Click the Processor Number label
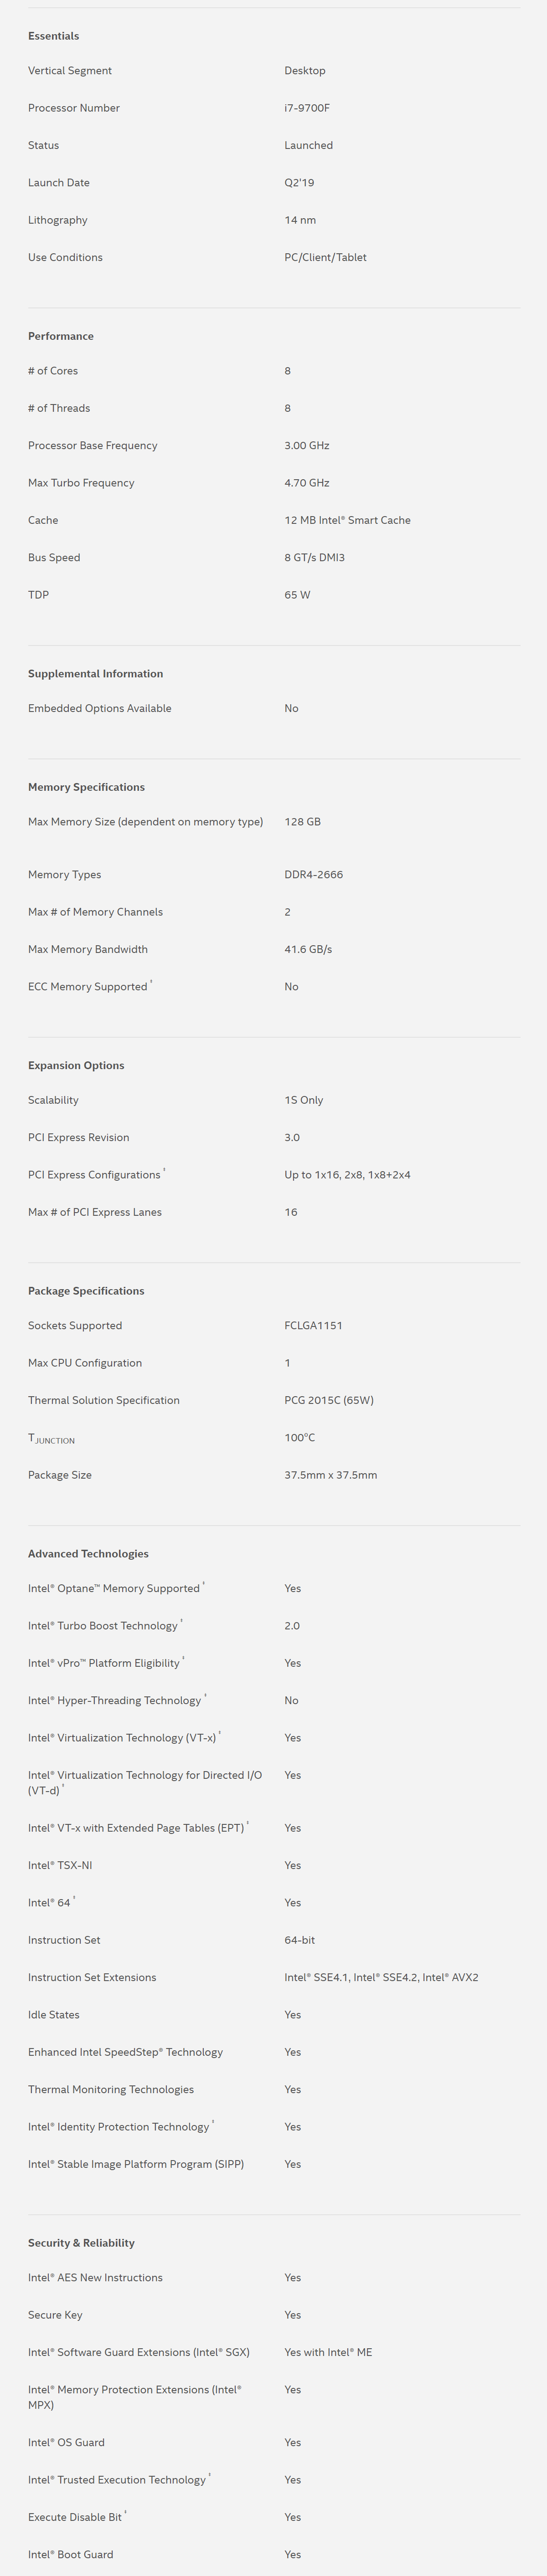Screen dimensions: 547x2576 (74, 108)
